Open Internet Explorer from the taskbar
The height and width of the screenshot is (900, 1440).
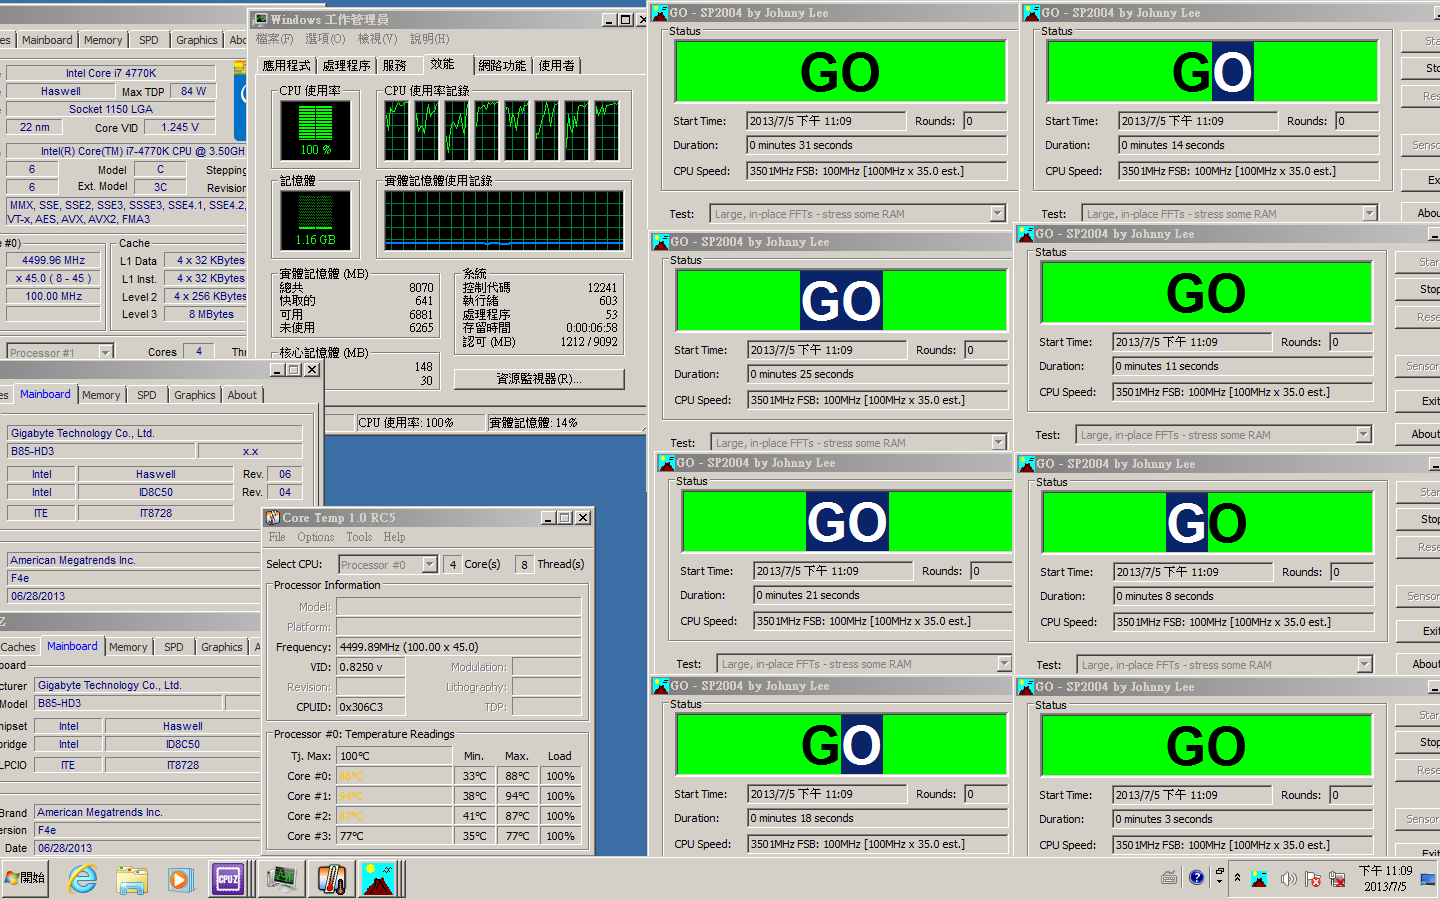click(82, 879)
